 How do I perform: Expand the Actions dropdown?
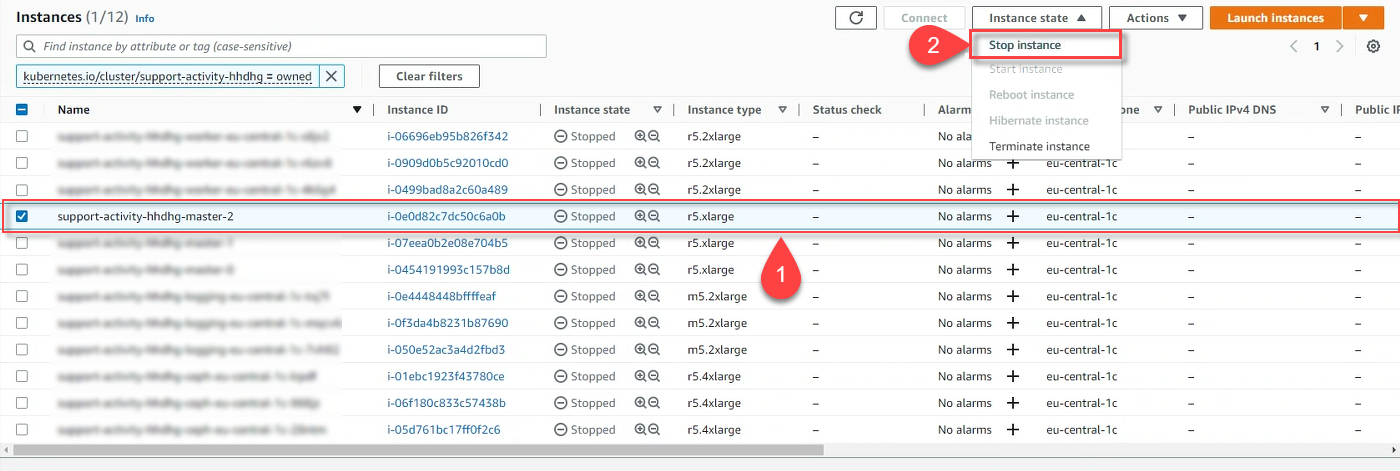pyautogui.click(x=1155, y=18)
